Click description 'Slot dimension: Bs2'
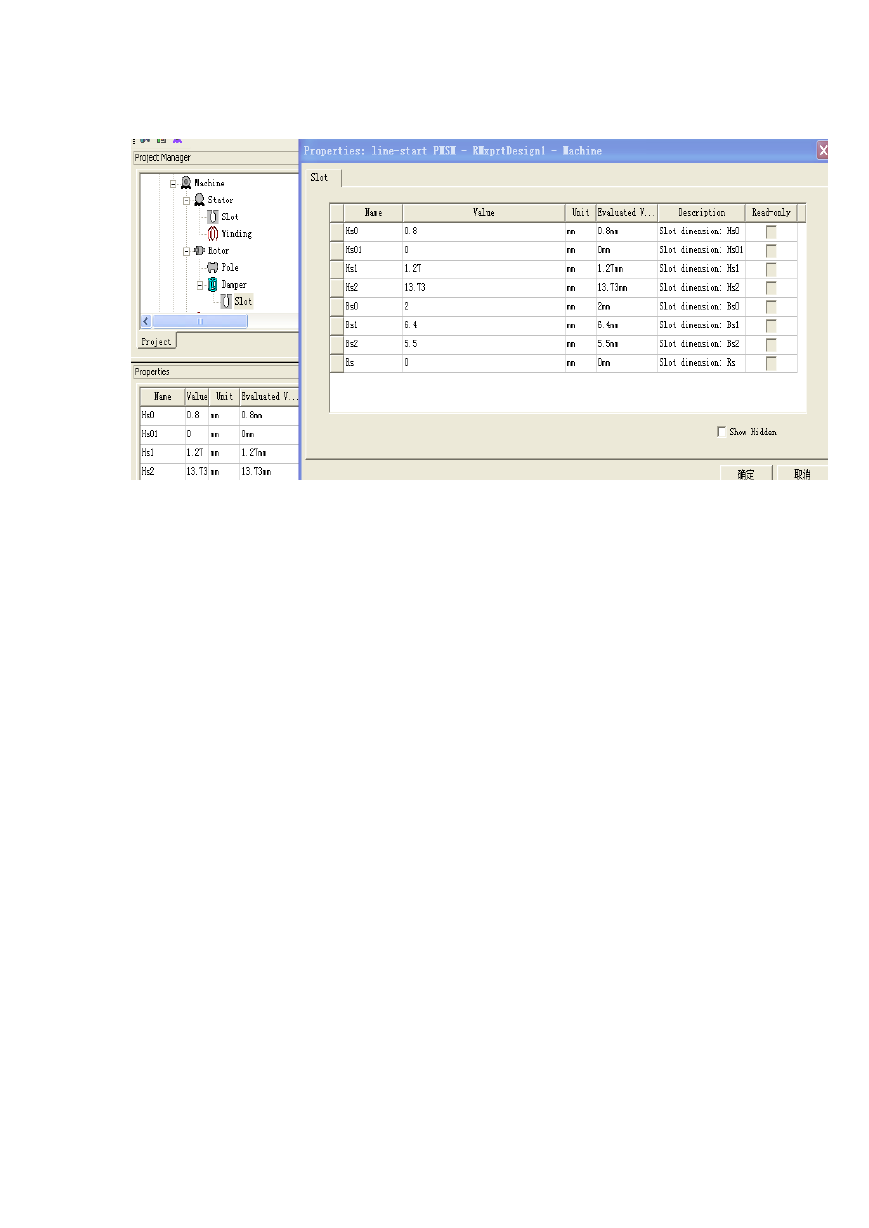The width and height of the screenshot is (869, 1228). point(699,345)
